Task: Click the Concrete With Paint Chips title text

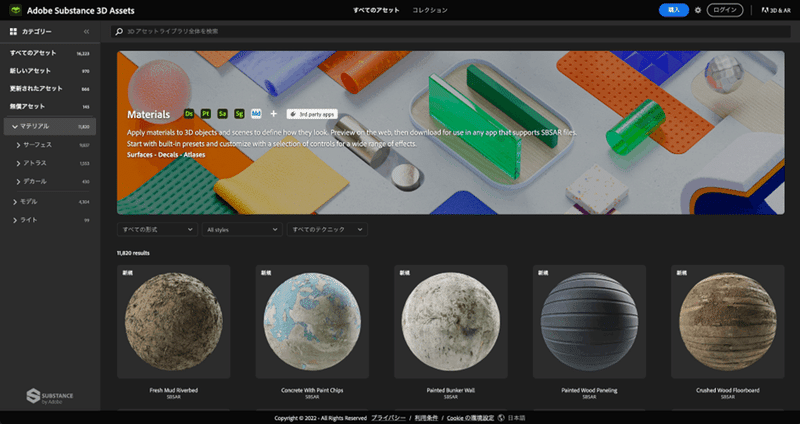Action: (x=312, y=390)
